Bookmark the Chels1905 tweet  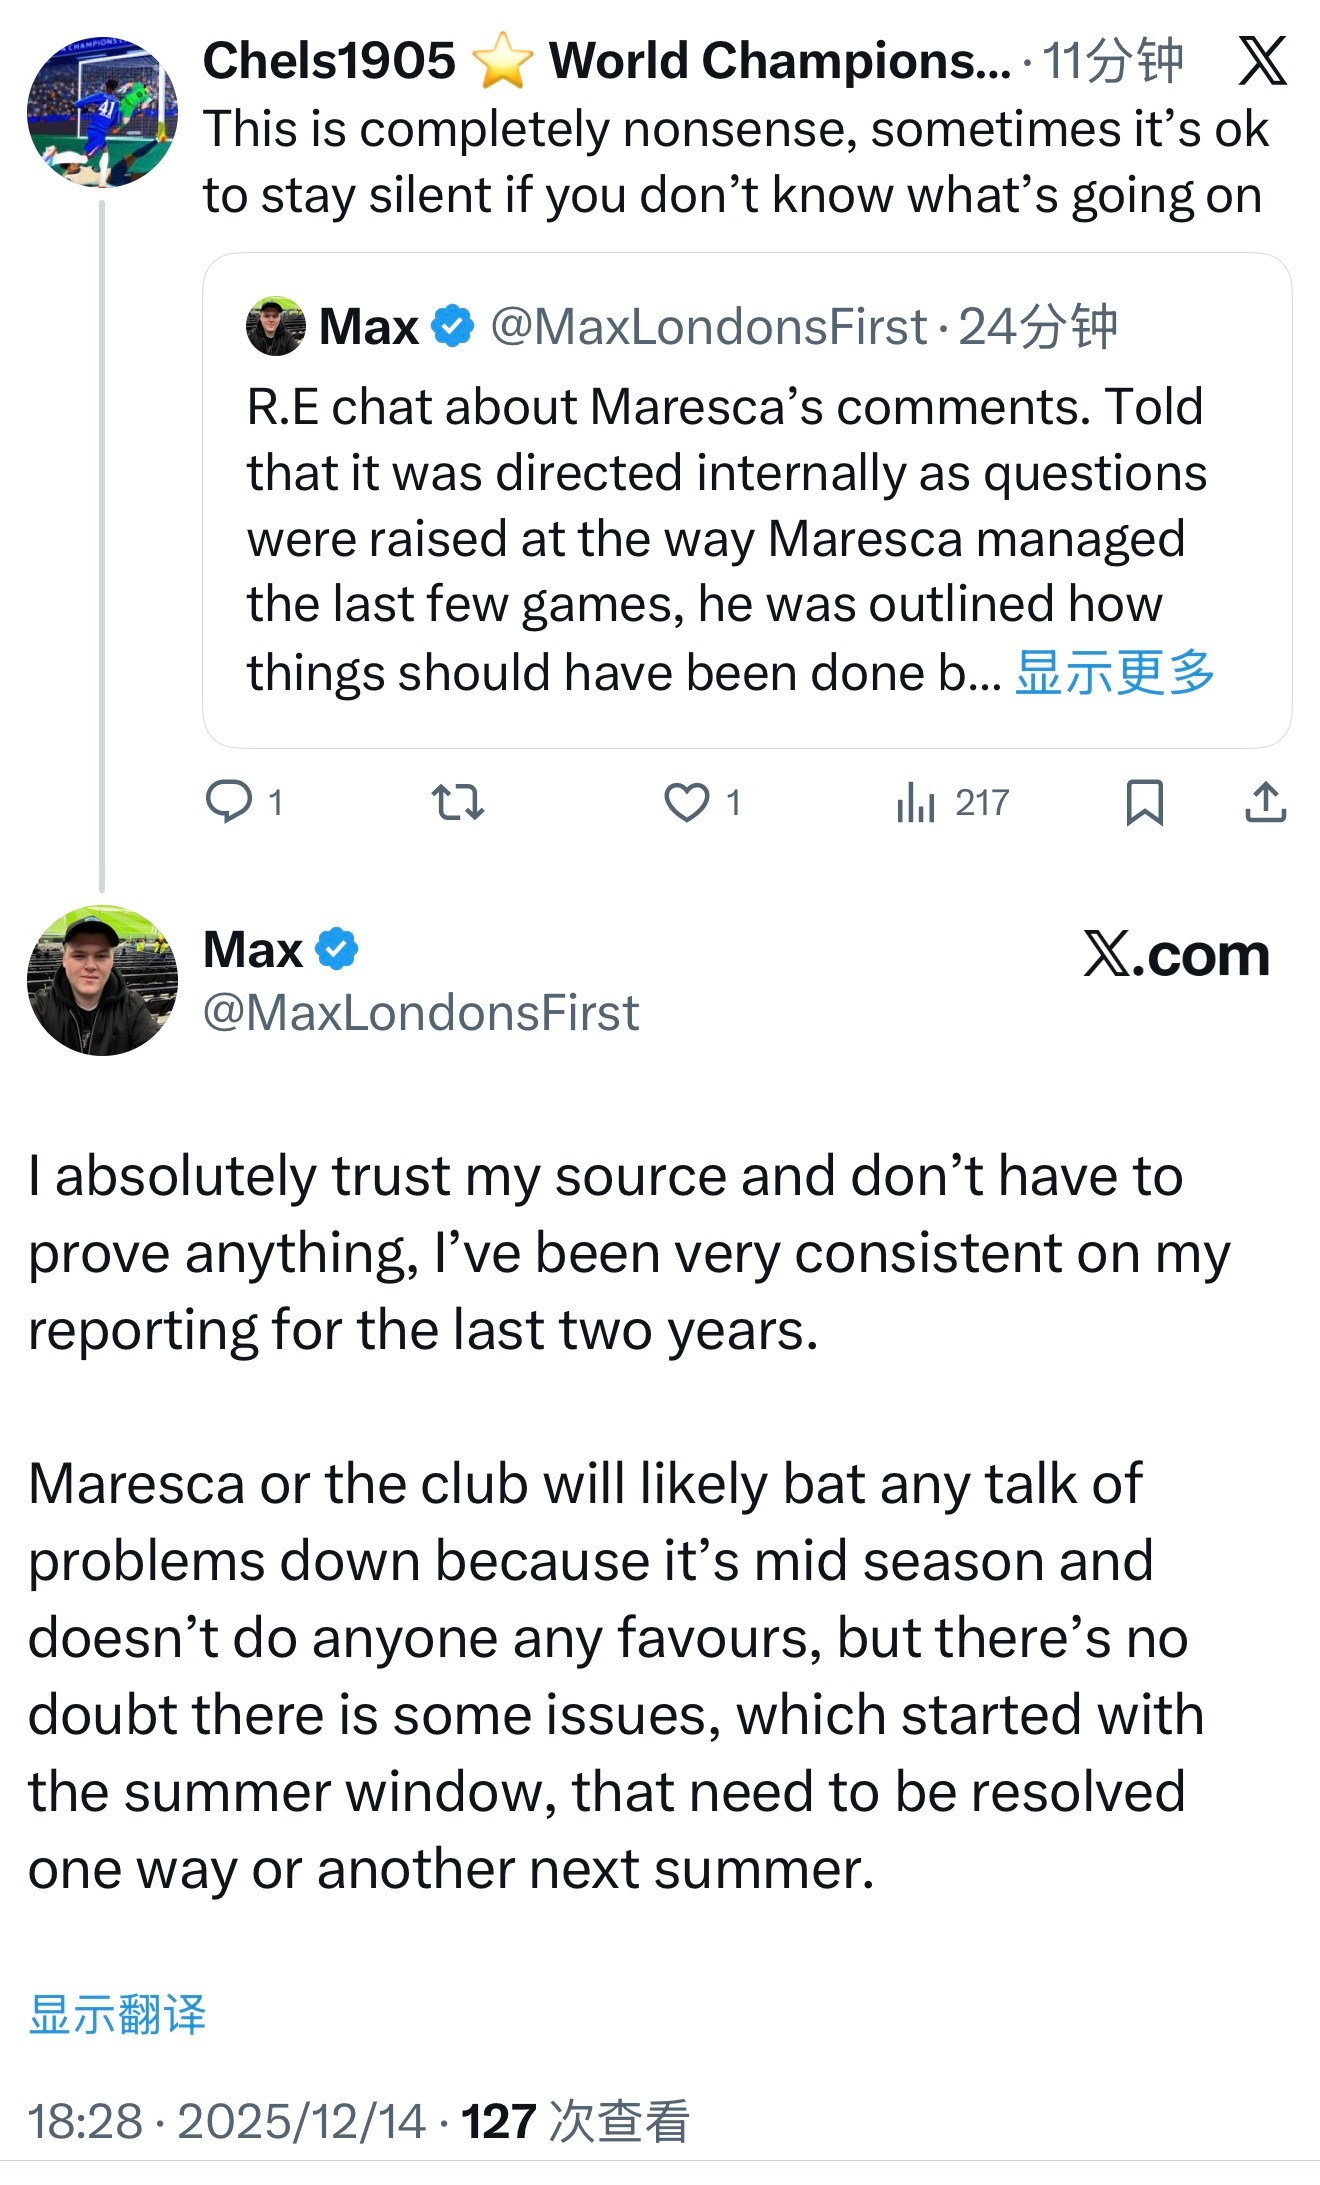click(x=1145, y=802)
